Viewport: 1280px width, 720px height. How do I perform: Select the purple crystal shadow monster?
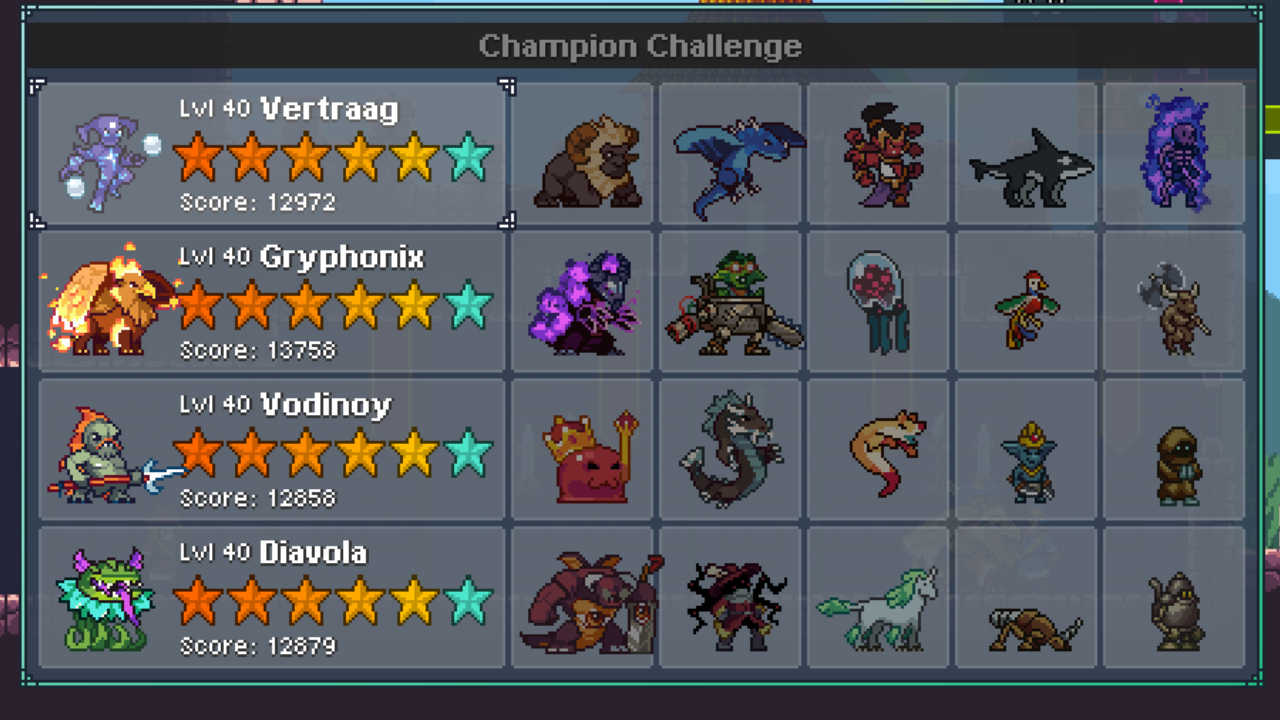pyautogui.click(x=582, y=302)
